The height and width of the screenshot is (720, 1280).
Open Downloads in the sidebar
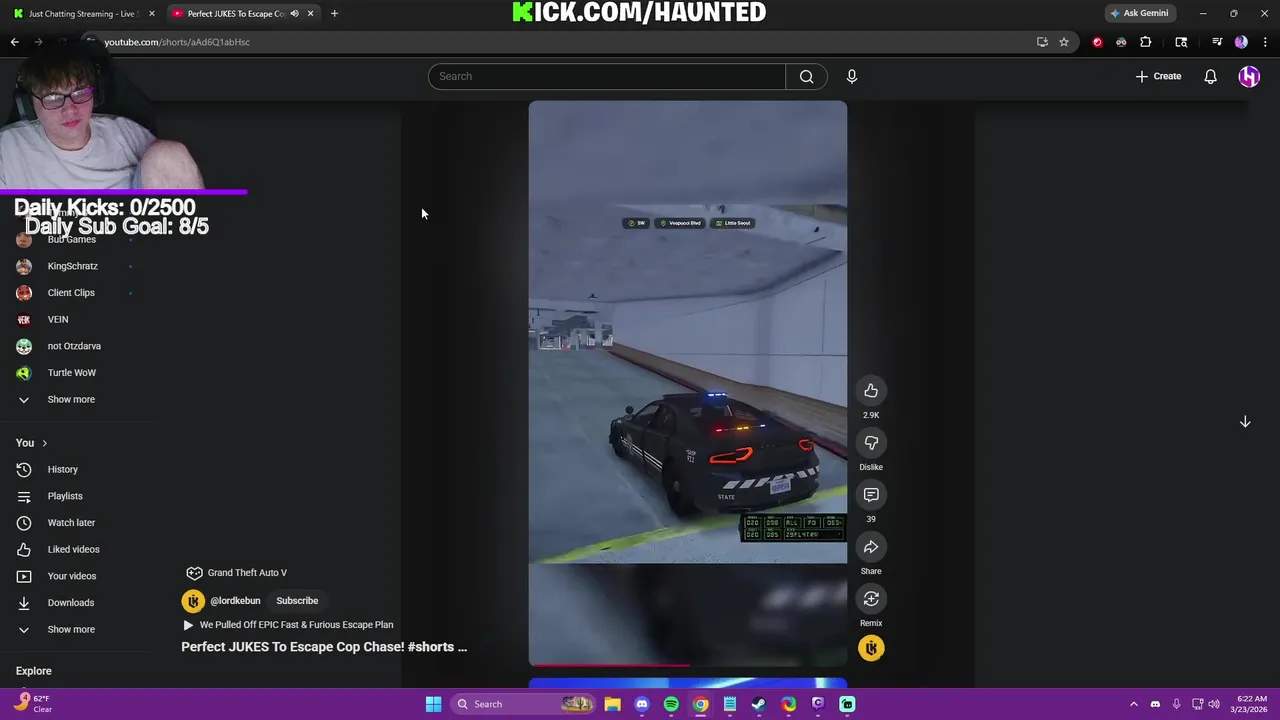[x=70, y=603]
